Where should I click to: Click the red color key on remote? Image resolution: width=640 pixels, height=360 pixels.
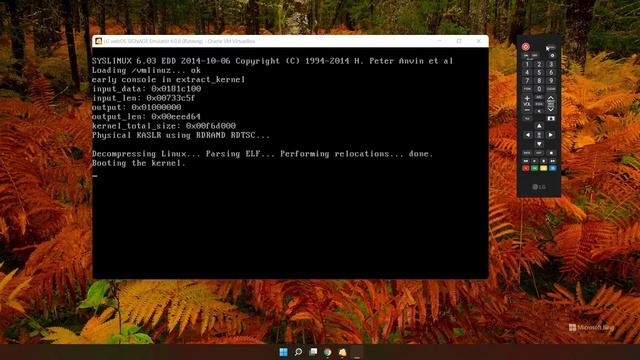526,168
